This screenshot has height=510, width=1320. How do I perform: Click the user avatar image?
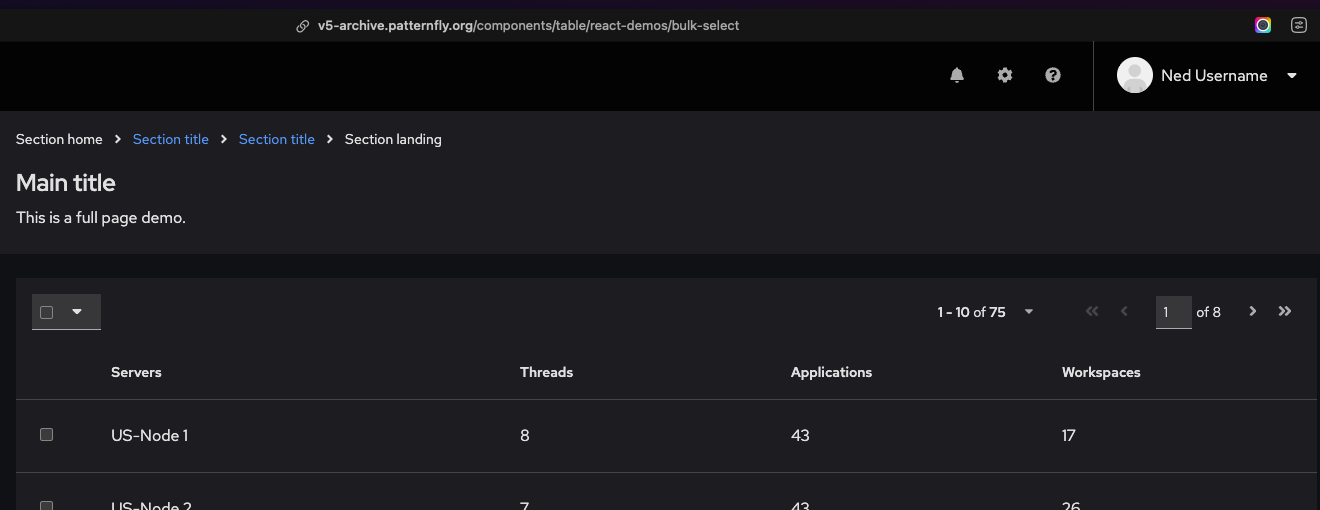1135,75
